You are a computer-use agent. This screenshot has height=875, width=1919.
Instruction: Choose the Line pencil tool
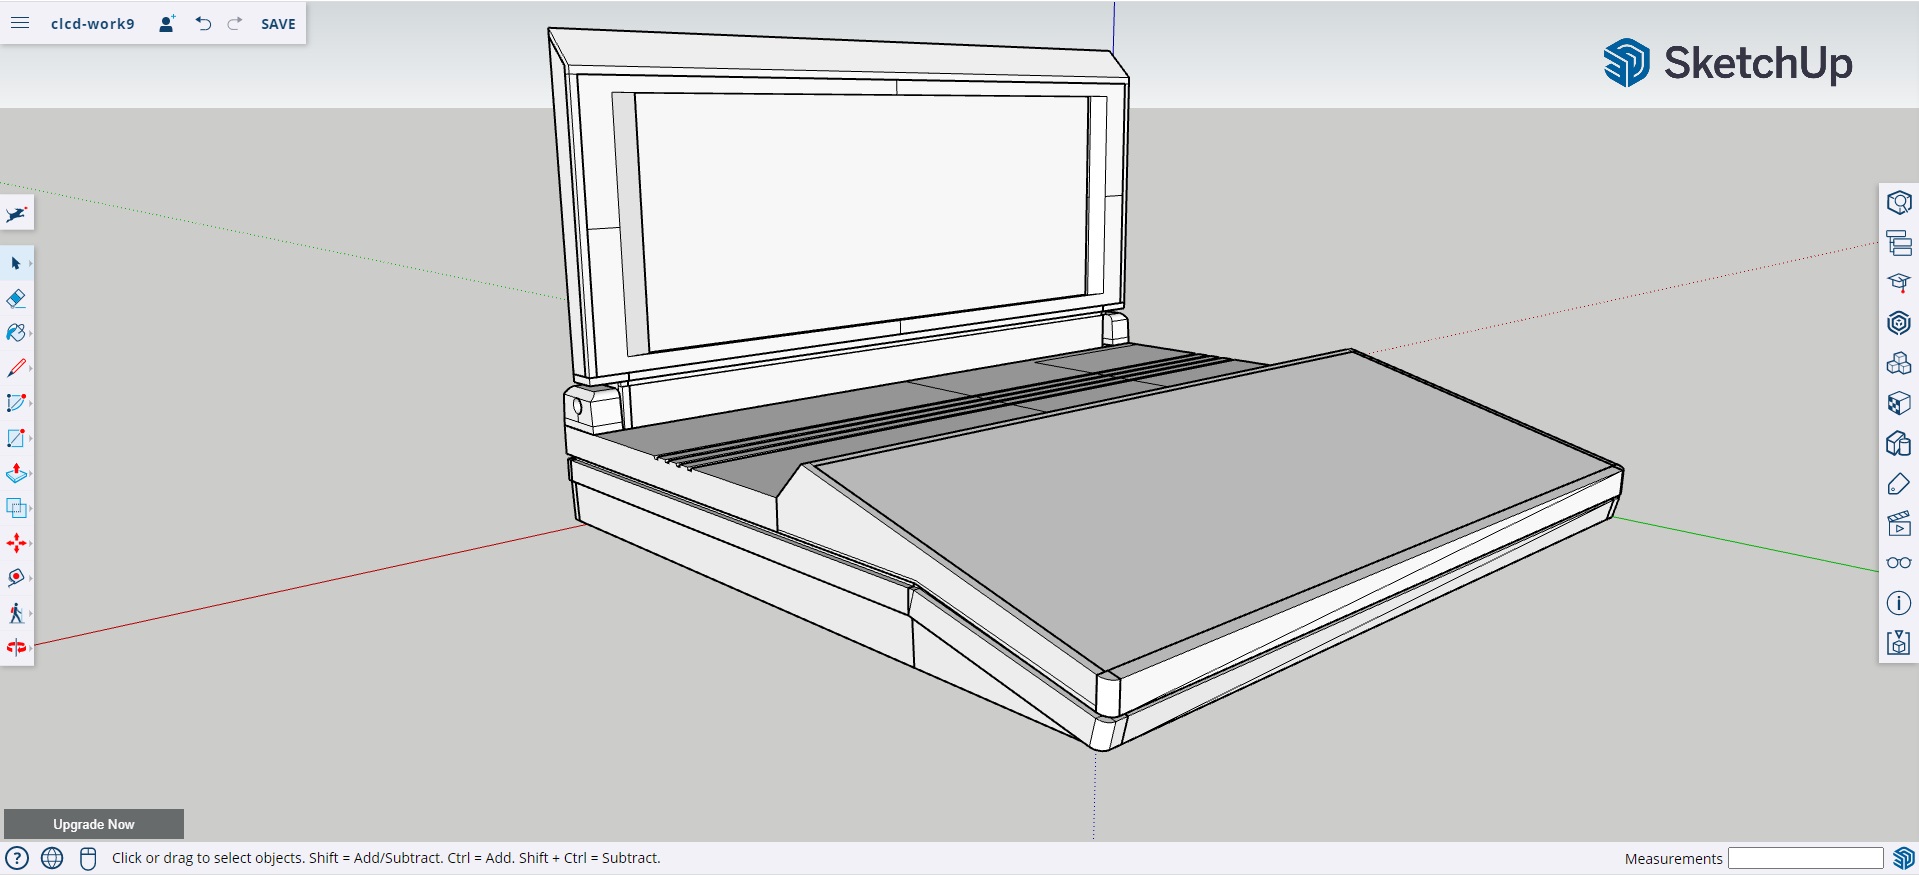(16, 368)
